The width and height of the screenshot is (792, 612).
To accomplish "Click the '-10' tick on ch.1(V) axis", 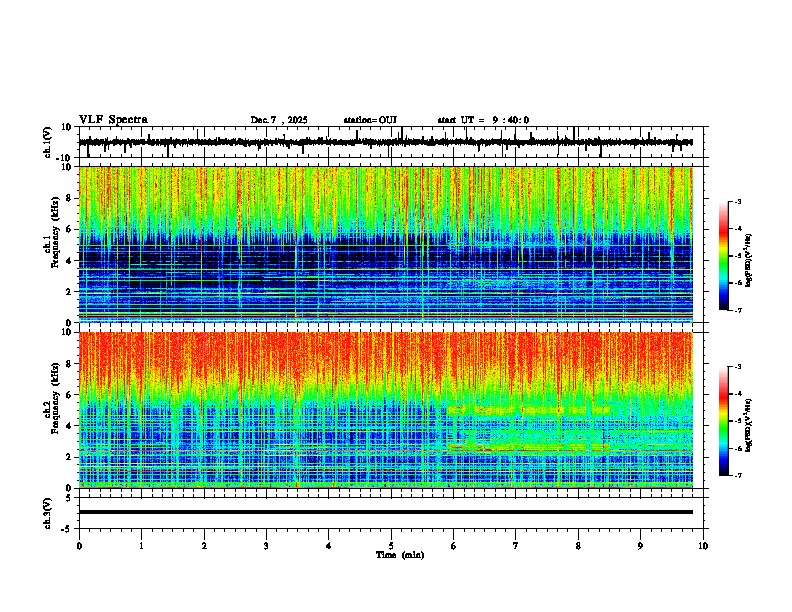I will 65,158.
